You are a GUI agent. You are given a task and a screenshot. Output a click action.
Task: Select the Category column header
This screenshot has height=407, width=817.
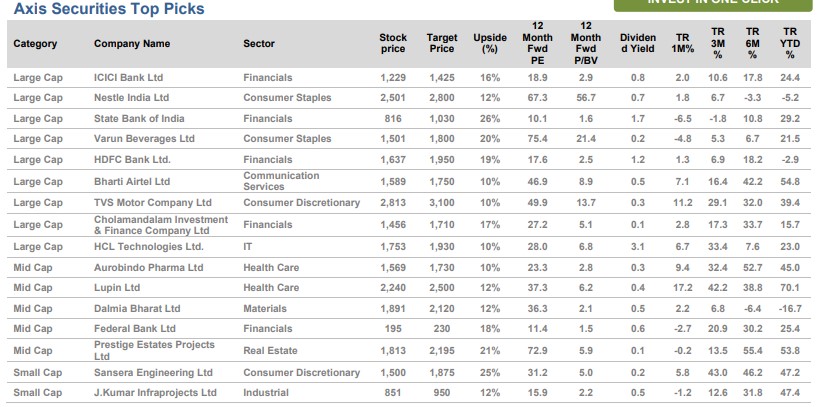(x=36, y=44)
